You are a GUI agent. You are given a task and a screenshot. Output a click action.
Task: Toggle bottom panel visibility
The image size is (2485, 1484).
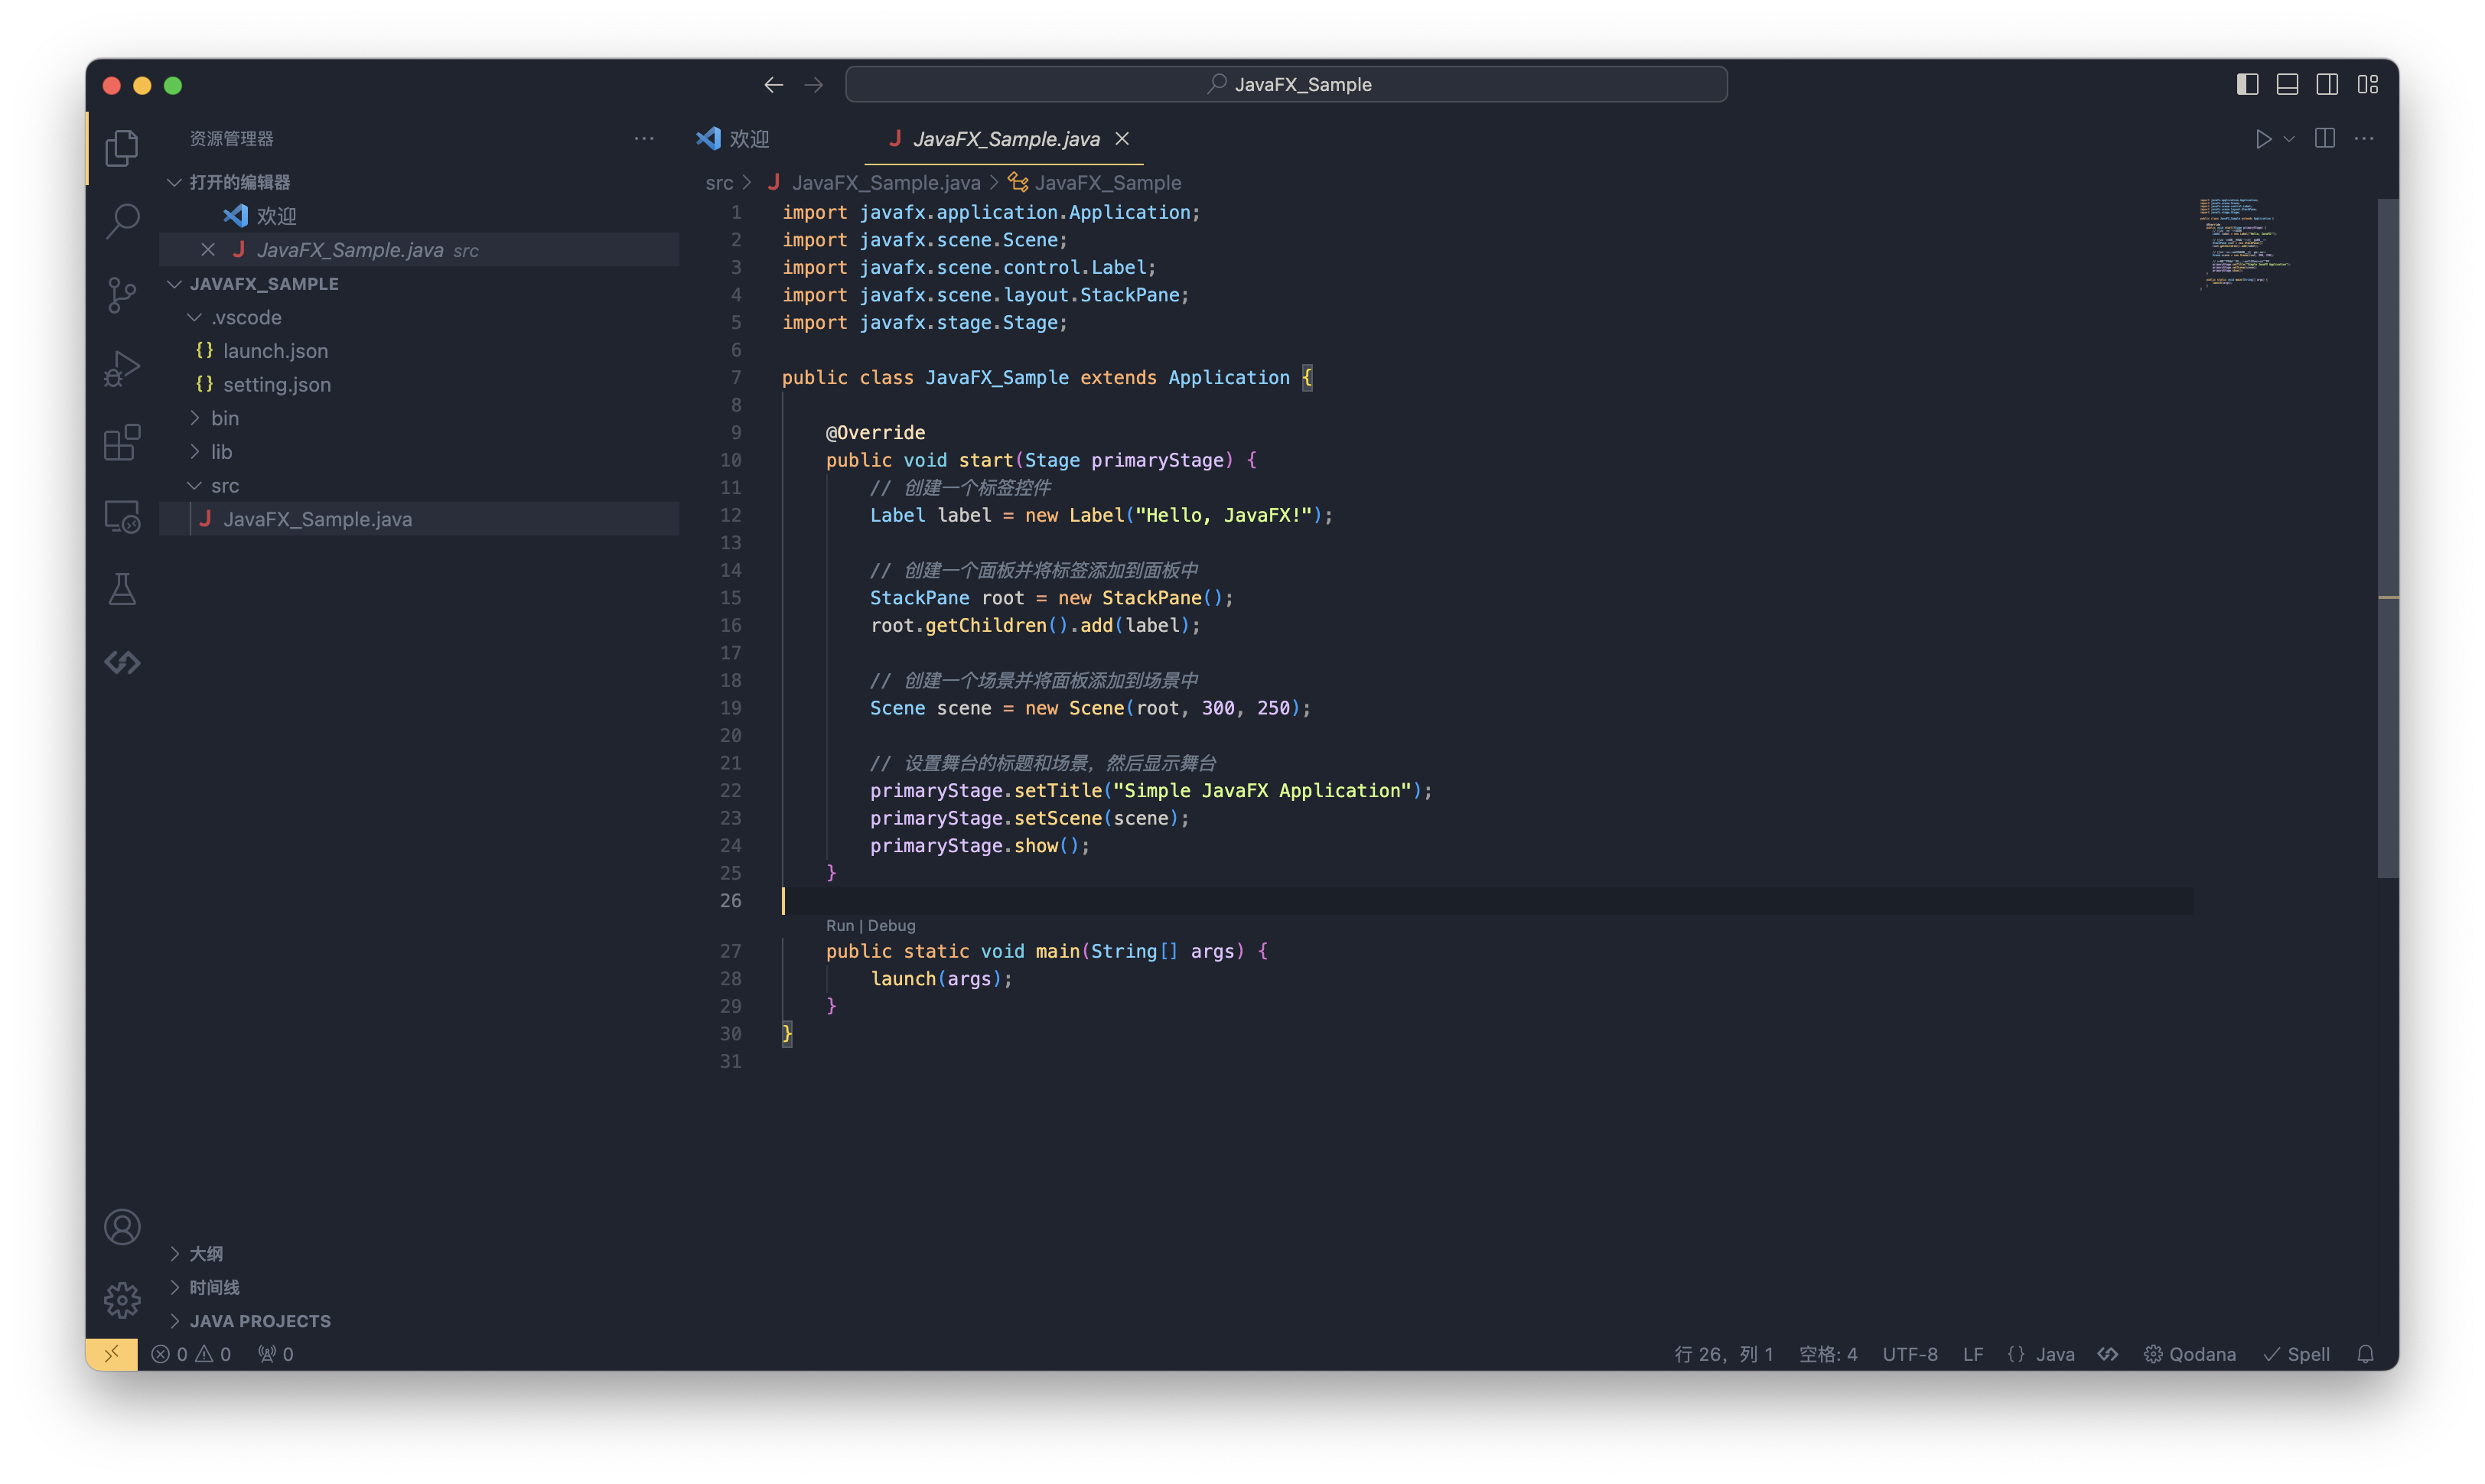coord(2287,85)
